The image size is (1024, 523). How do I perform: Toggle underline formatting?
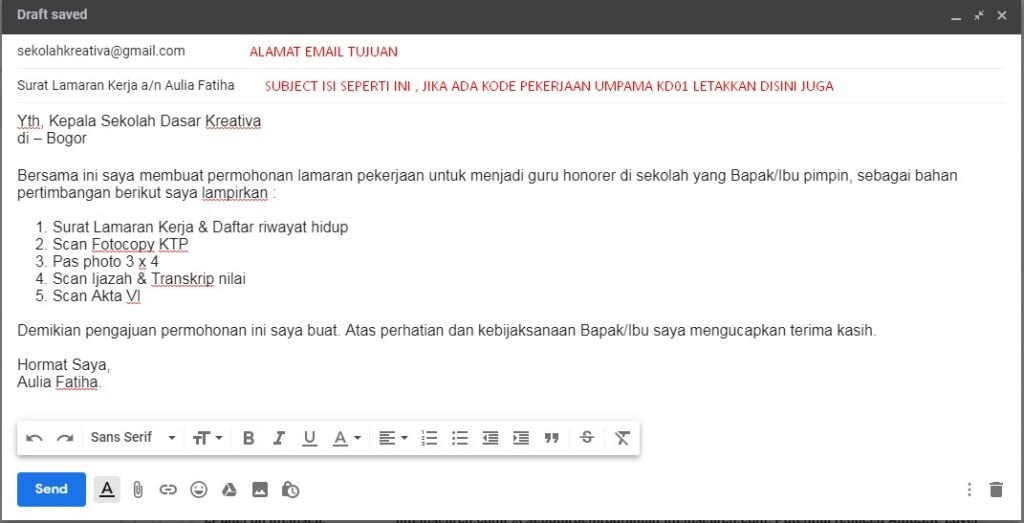pos(310,438)
